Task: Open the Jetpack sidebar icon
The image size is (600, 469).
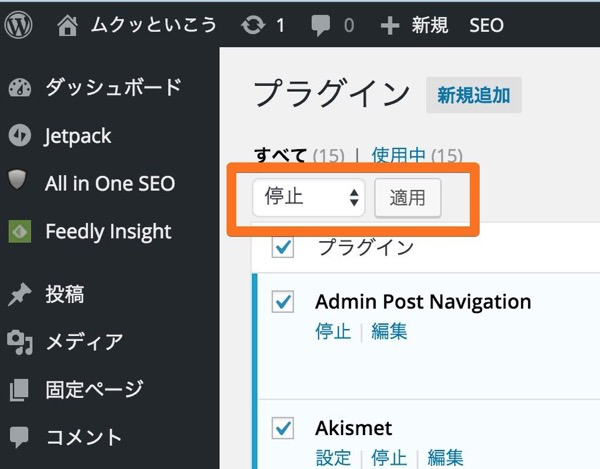Action: (x=20, y=135)
